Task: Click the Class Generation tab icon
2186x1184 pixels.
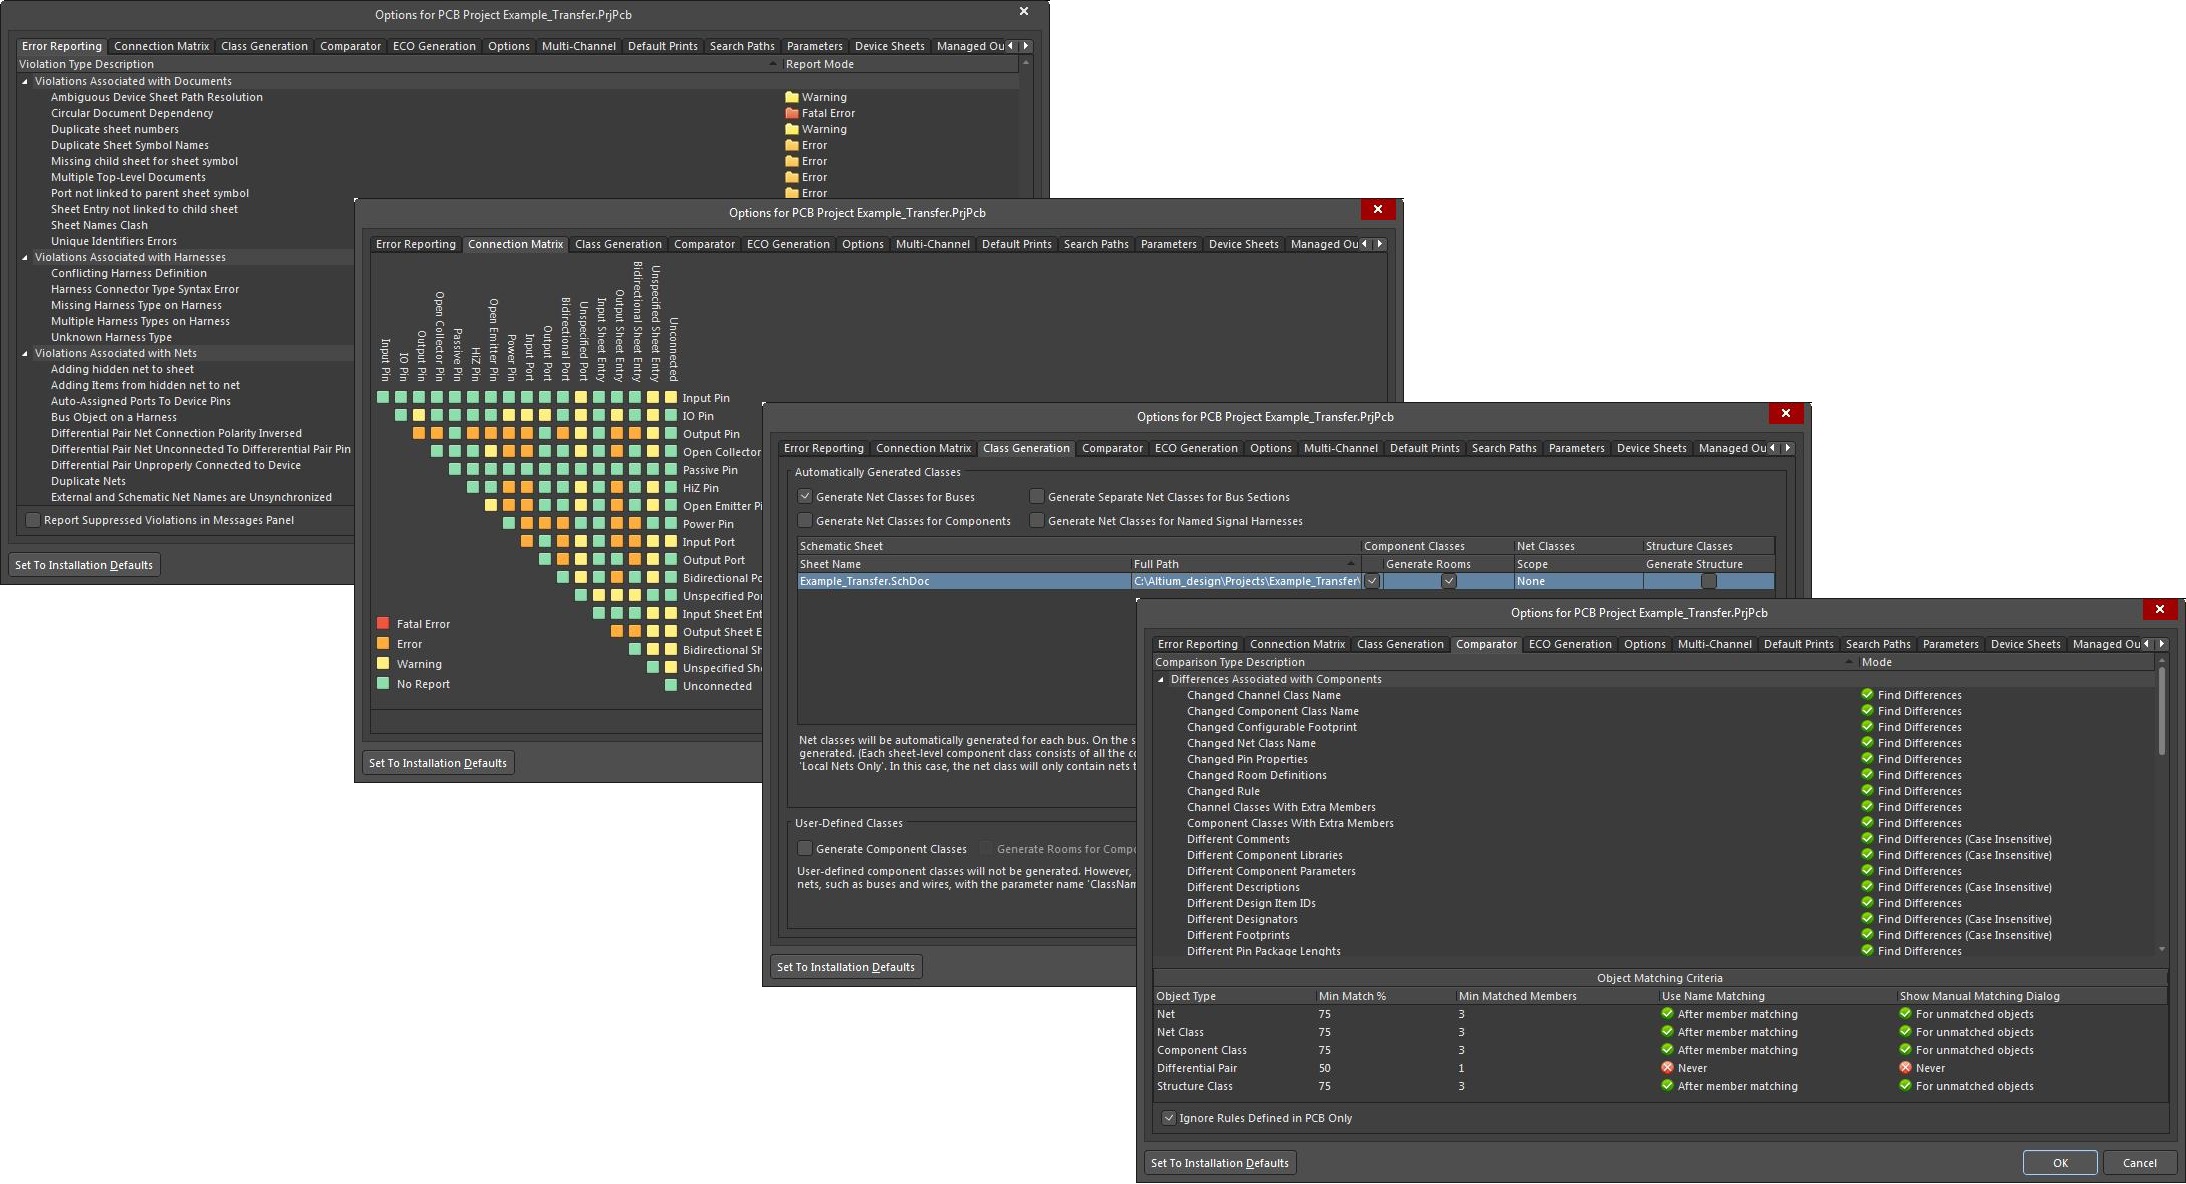Action: tap(1023, 448)
